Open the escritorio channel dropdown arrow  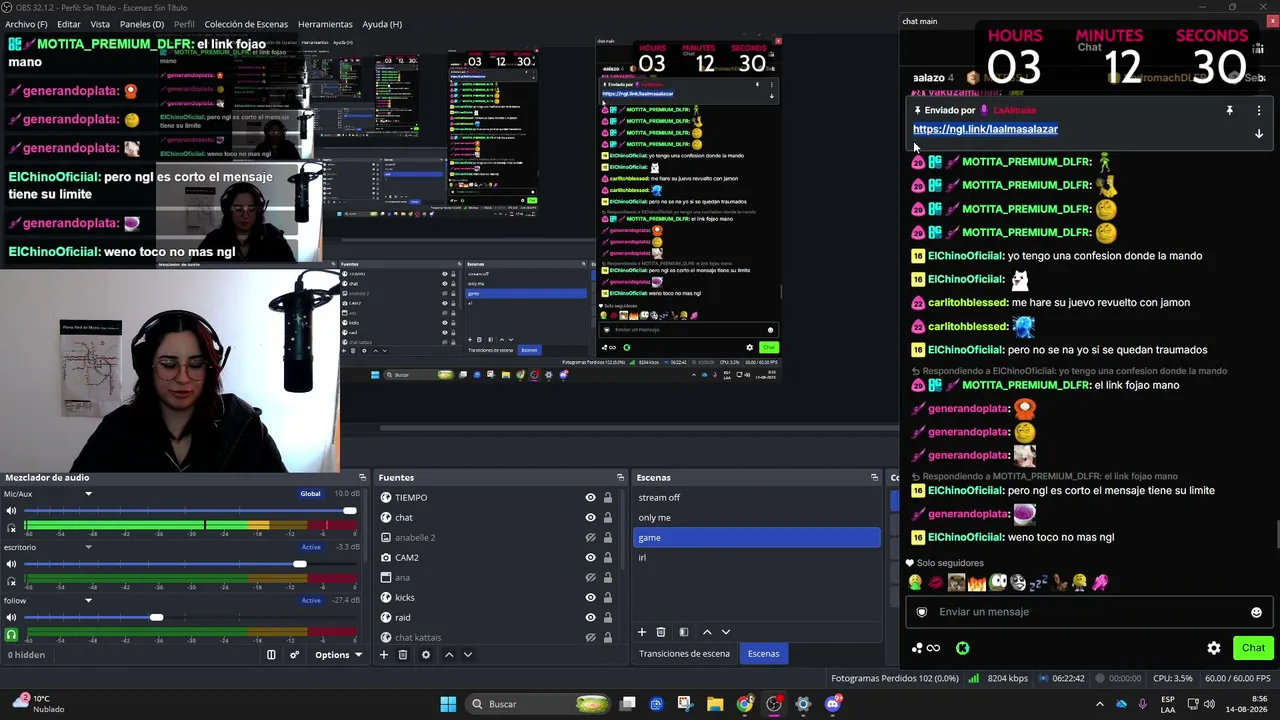tap(88, 547)
